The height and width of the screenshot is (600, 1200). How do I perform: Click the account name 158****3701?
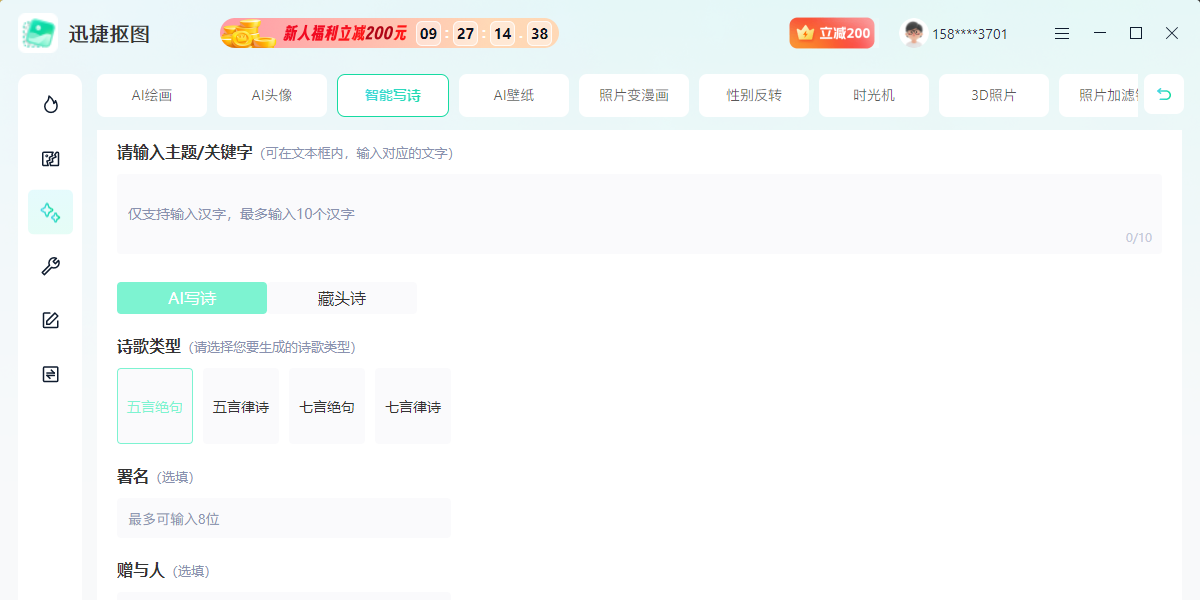970,34
